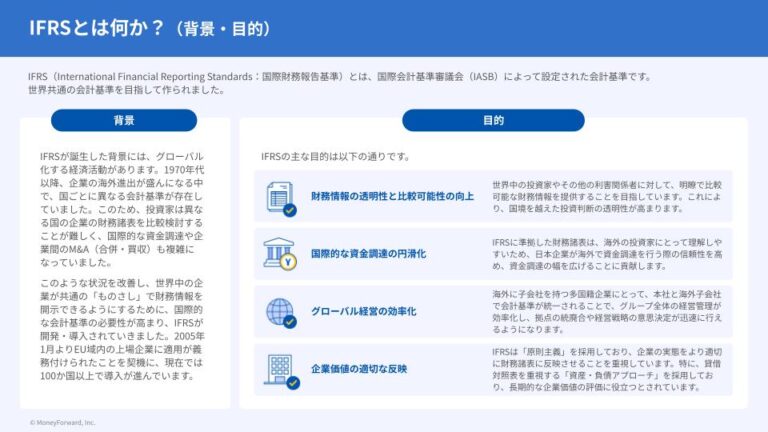Click the slide title IFRSとは何か？
This screenshot has height=432, width=768.
click(96, 28)
